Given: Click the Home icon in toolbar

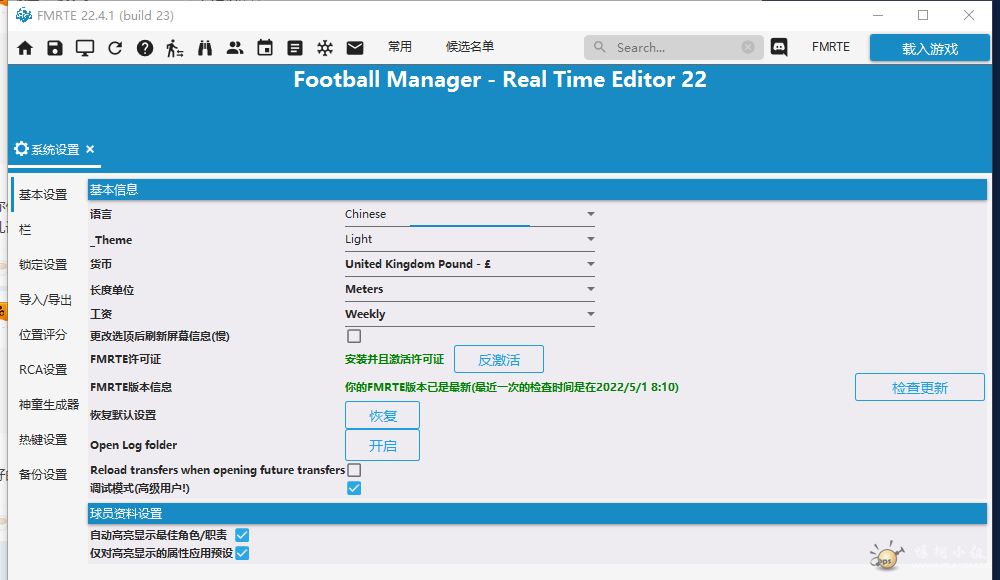Looking at the screenshot, I should (x=25, y=48).
